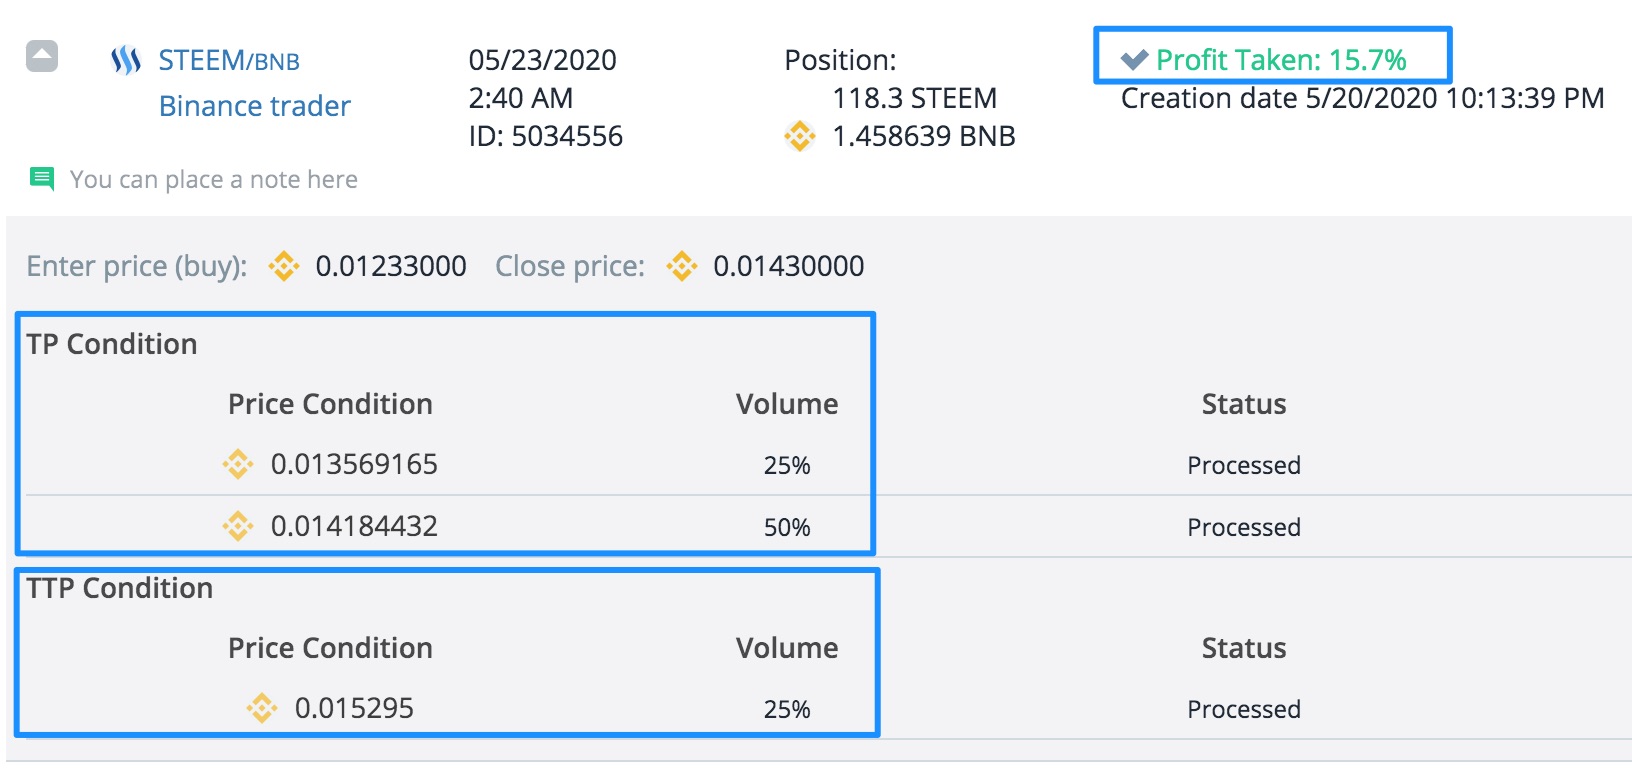Open the STEEM/BNB pair link
1632x770 pixels.
click(x=229, y=61)
